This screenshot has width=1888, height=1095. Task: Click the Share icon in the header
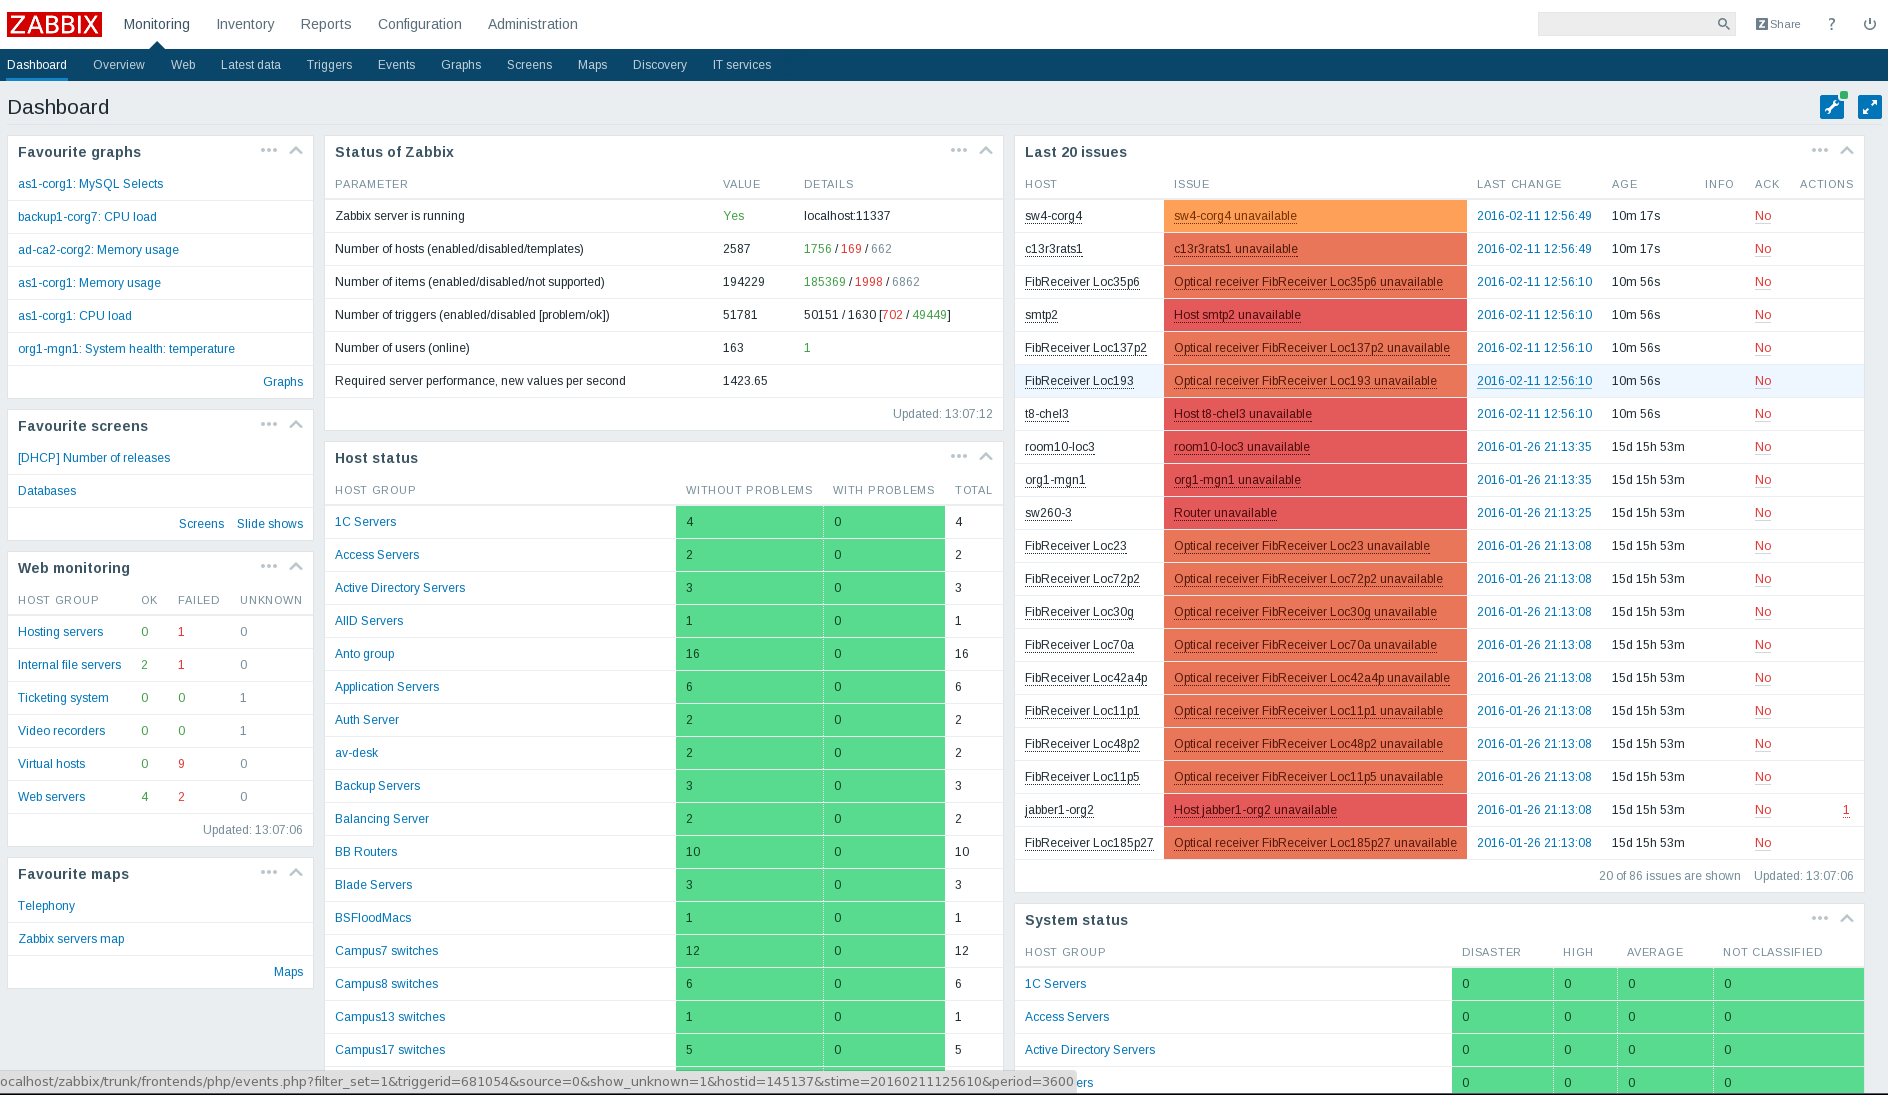1777,24
